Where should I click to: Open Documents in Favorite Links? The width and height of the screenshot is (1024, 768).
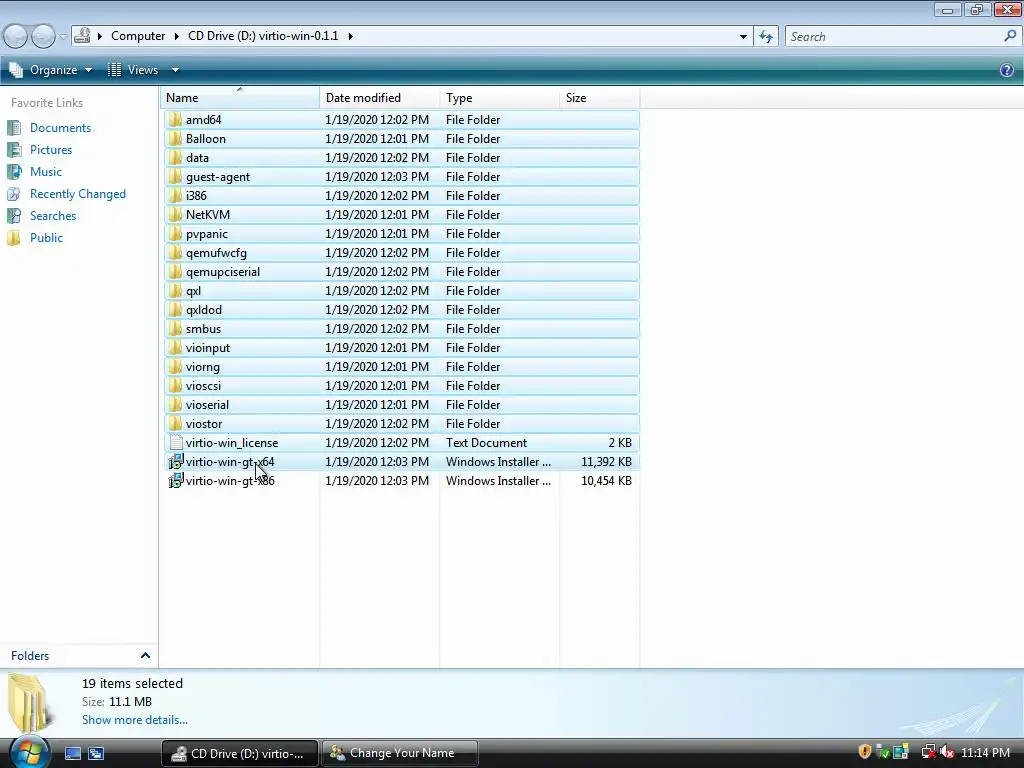[x=60, y=128]
